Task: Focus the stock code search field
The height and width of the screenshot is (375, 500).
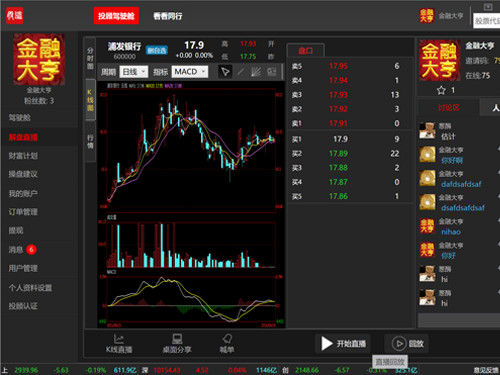Action: click(x=487, y=21)
